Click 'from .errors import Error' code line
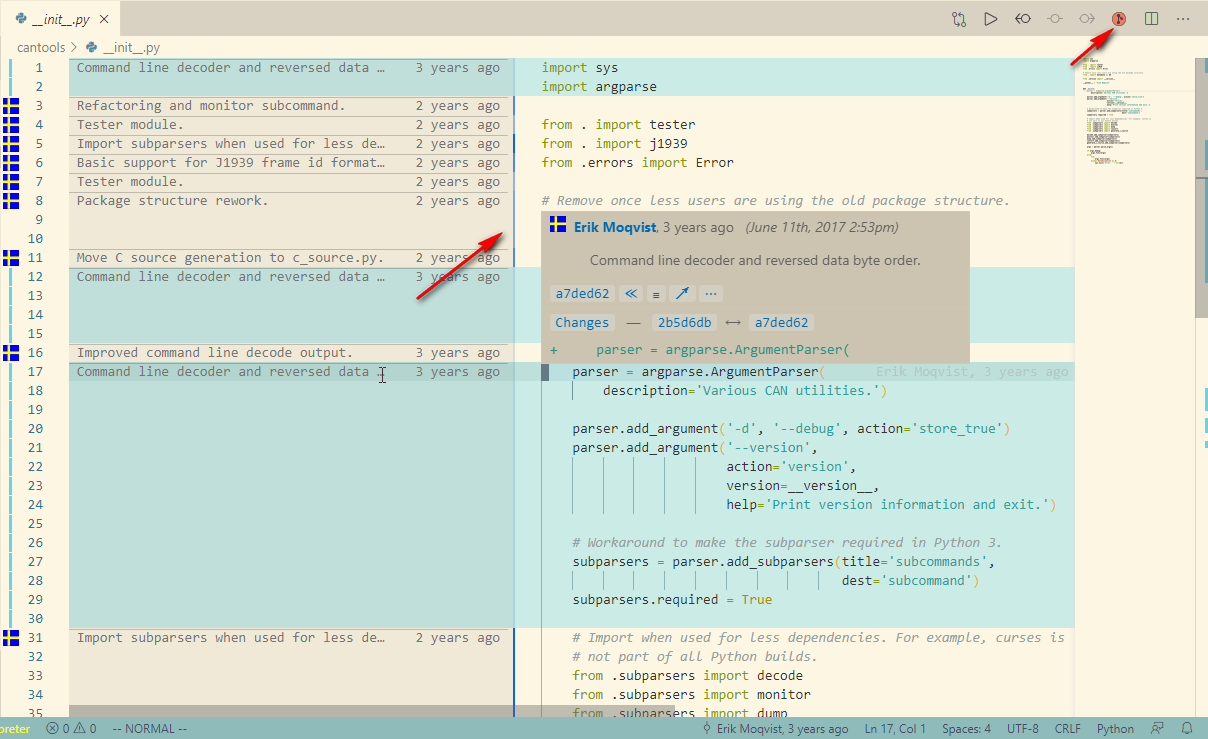This screenshot has height=739, width=1208. point(637,162)
